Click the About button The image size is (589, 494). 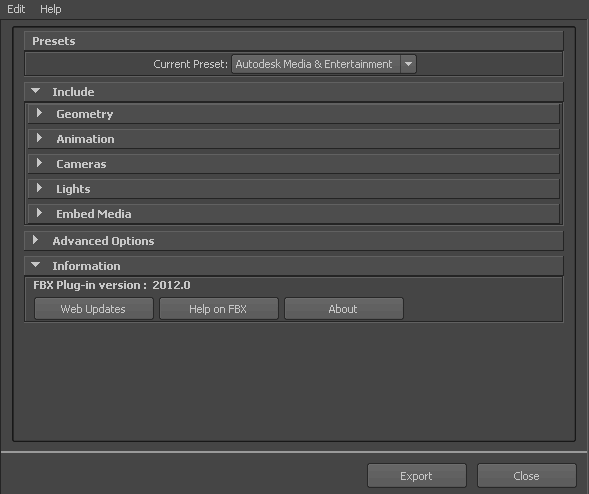(344, 309)
